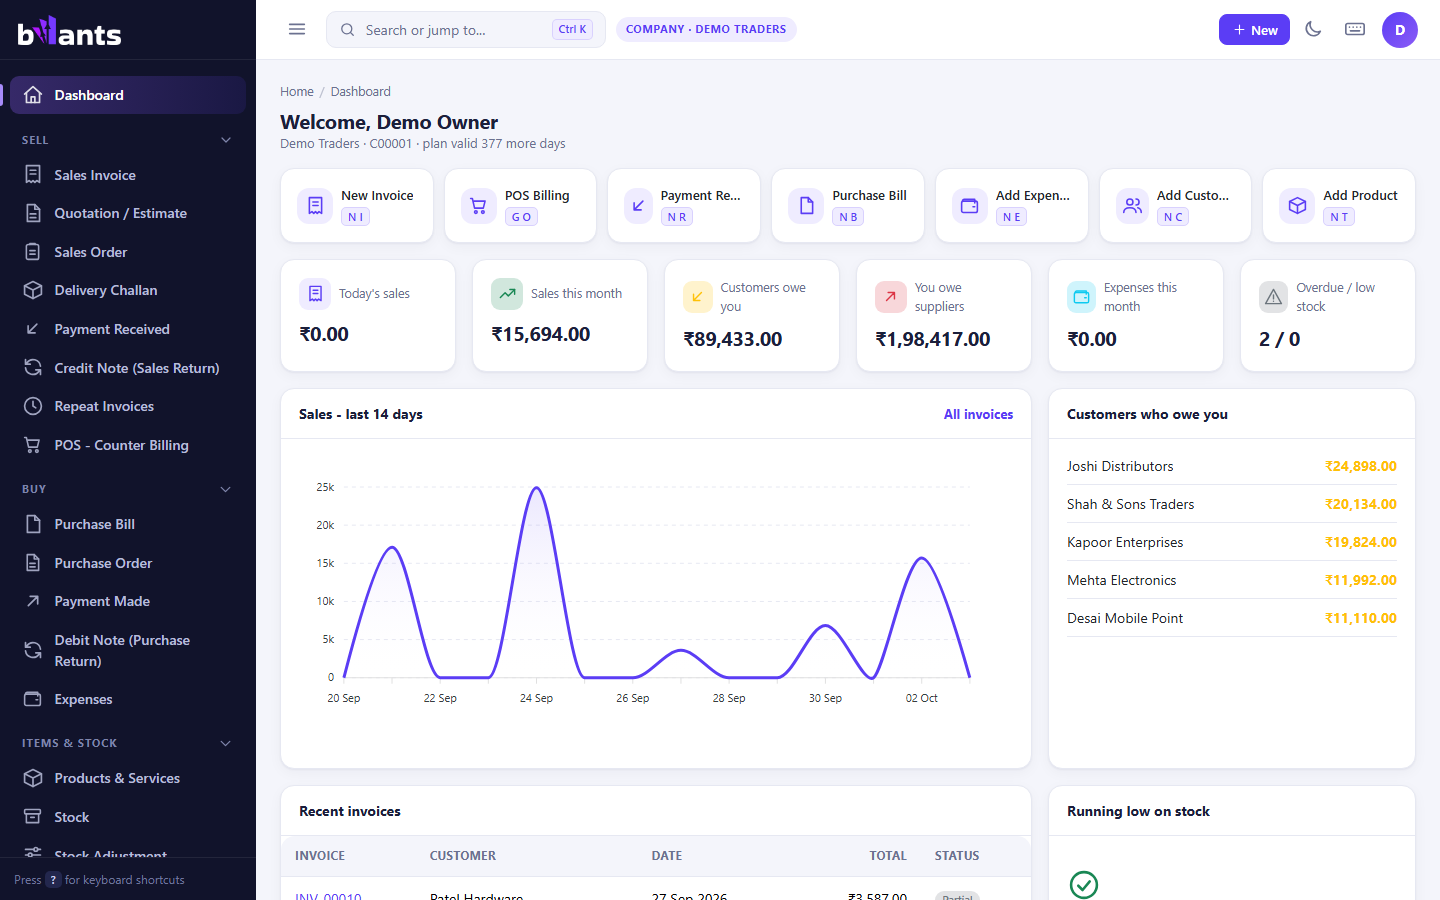Click Add Custo... users icon

coord(1133,206)
